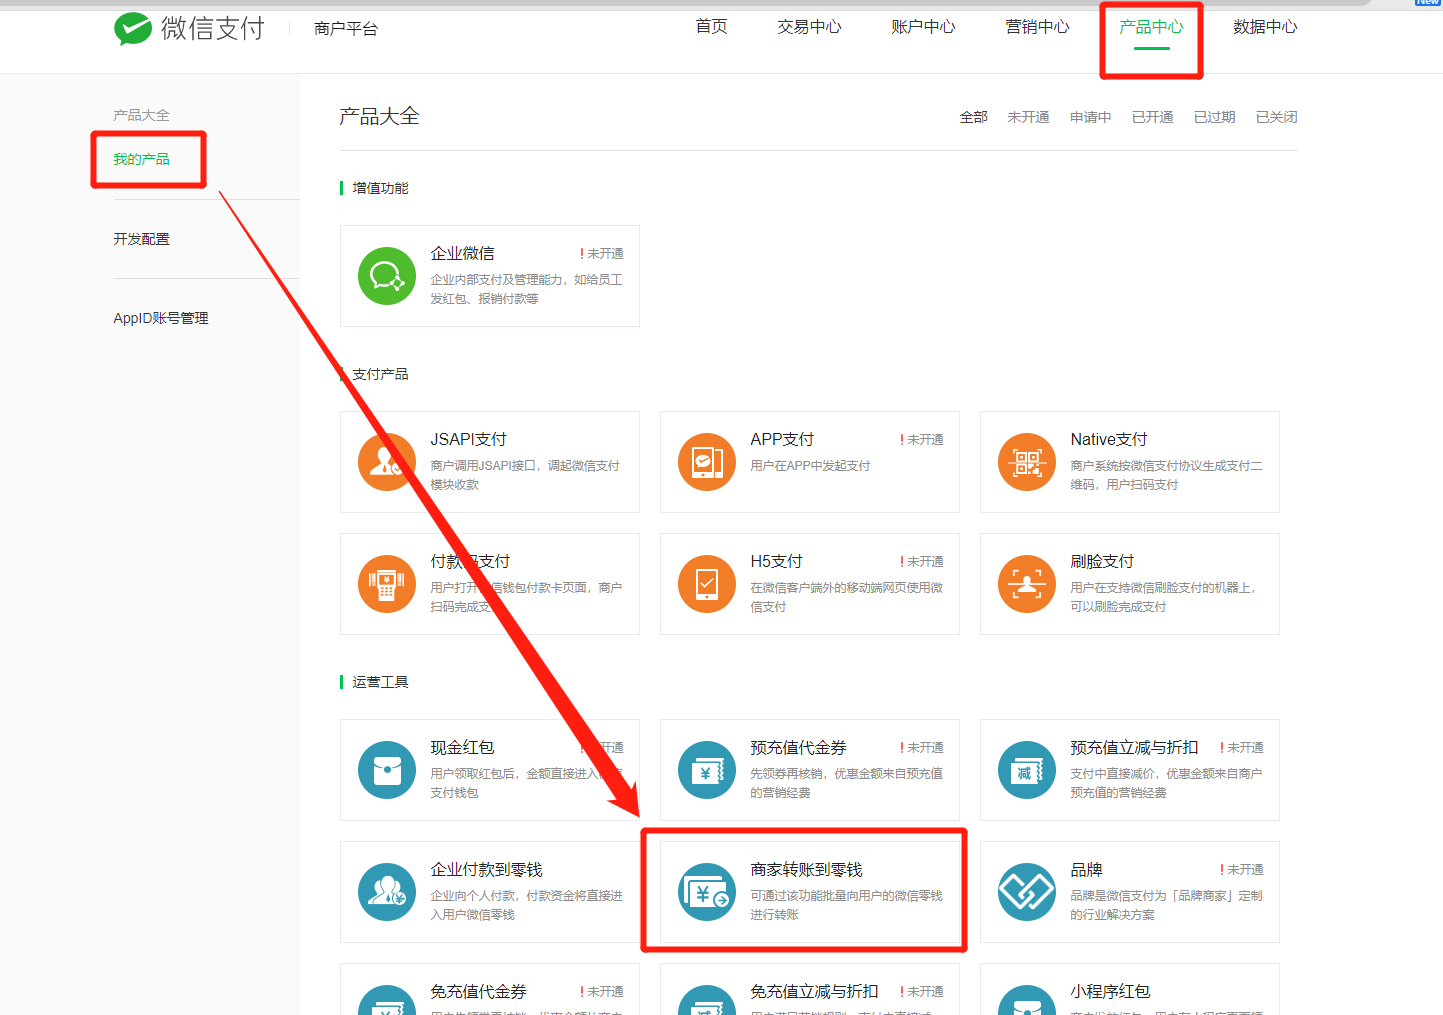Go to 首页 in top navigation

click(x=712, y=27)
